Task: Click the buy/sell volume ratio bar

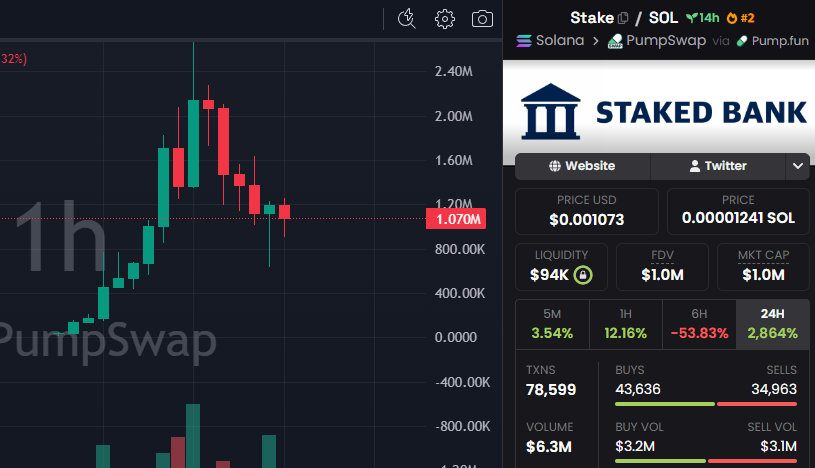Action: [x=706, y=461]
